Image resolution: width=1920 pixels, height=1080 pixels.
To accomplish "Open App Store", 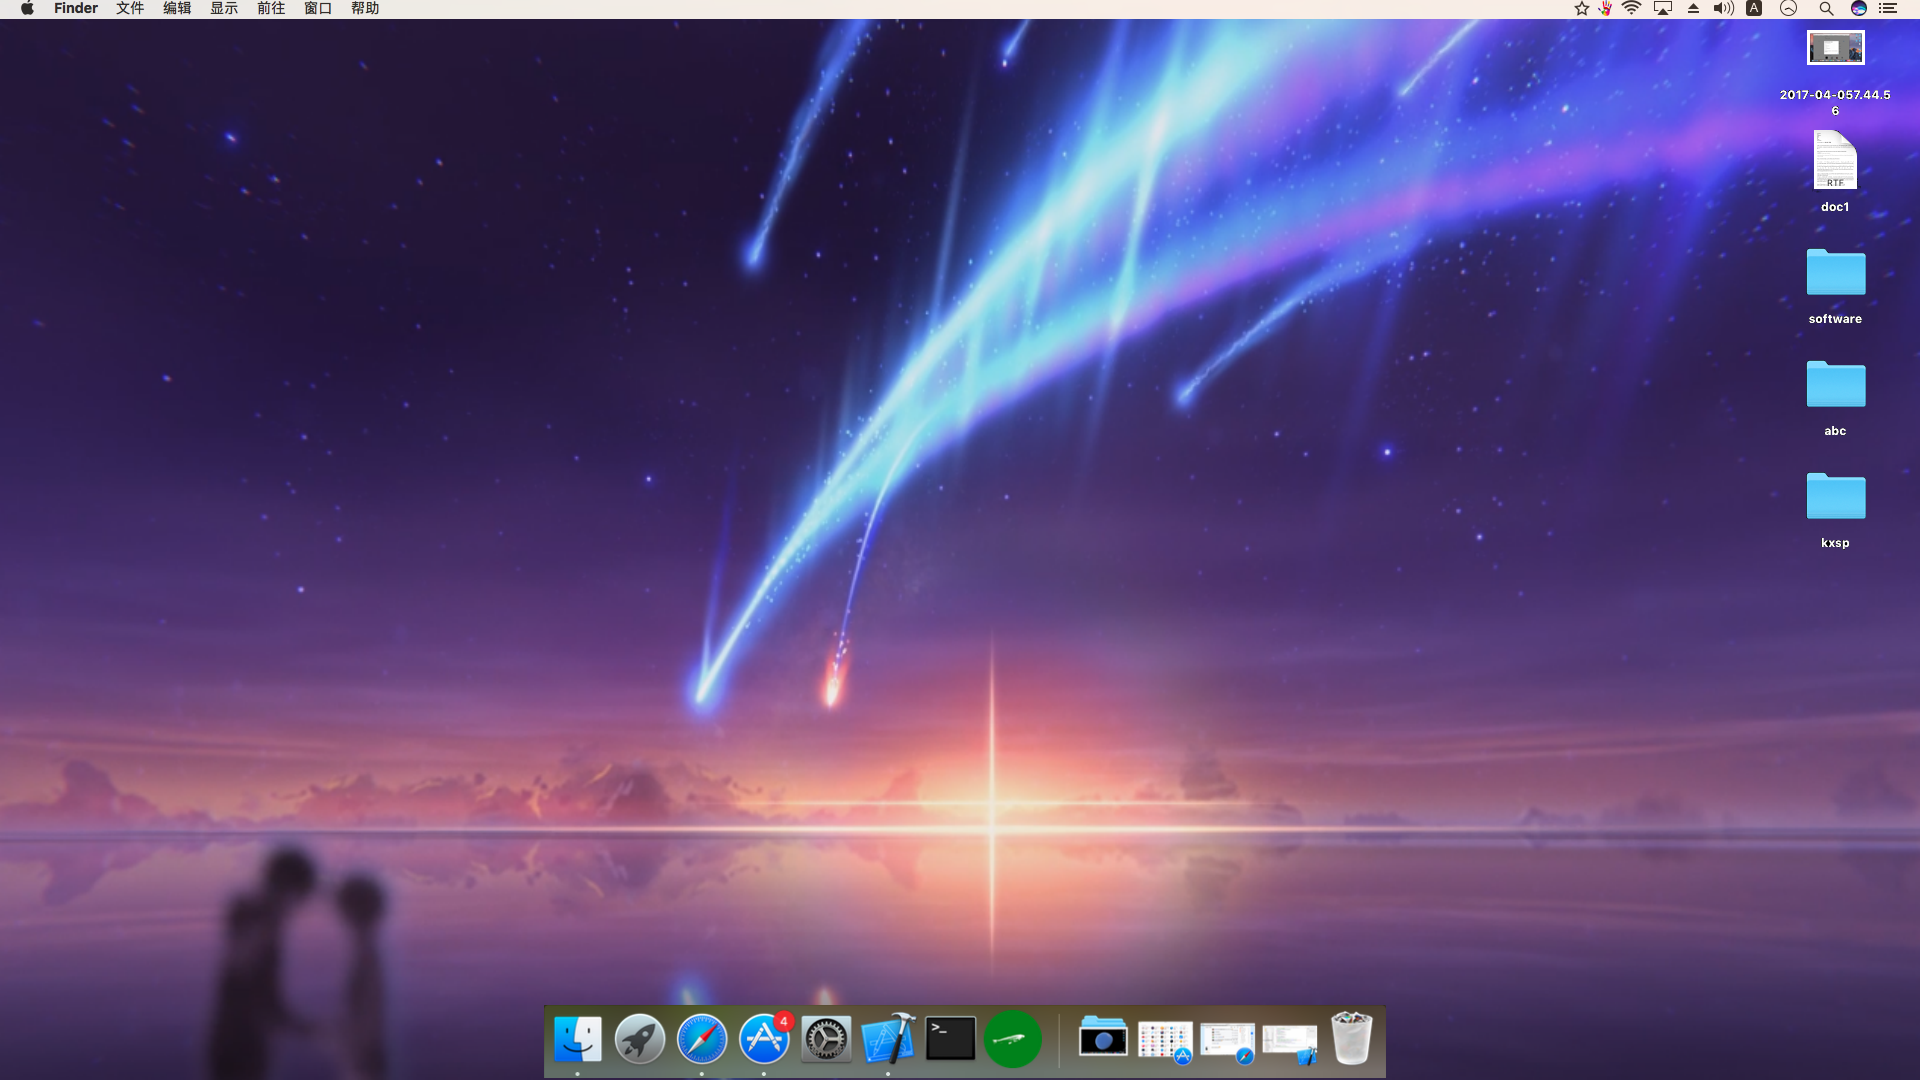I will 764,1040.
